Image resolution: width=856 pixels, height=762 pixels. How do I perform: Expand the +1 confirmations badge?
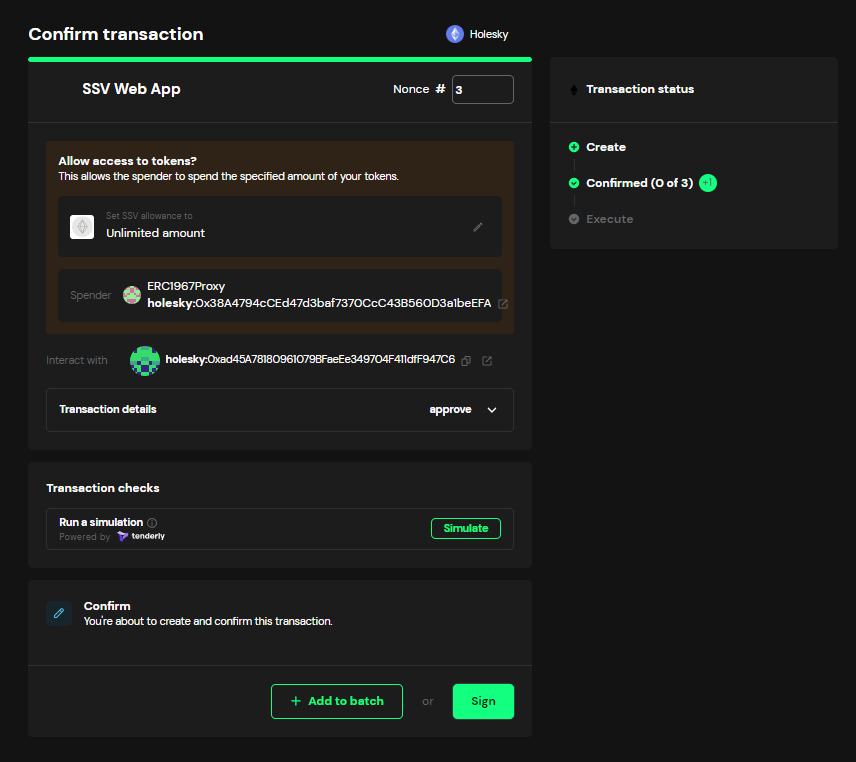click(708, 183)
